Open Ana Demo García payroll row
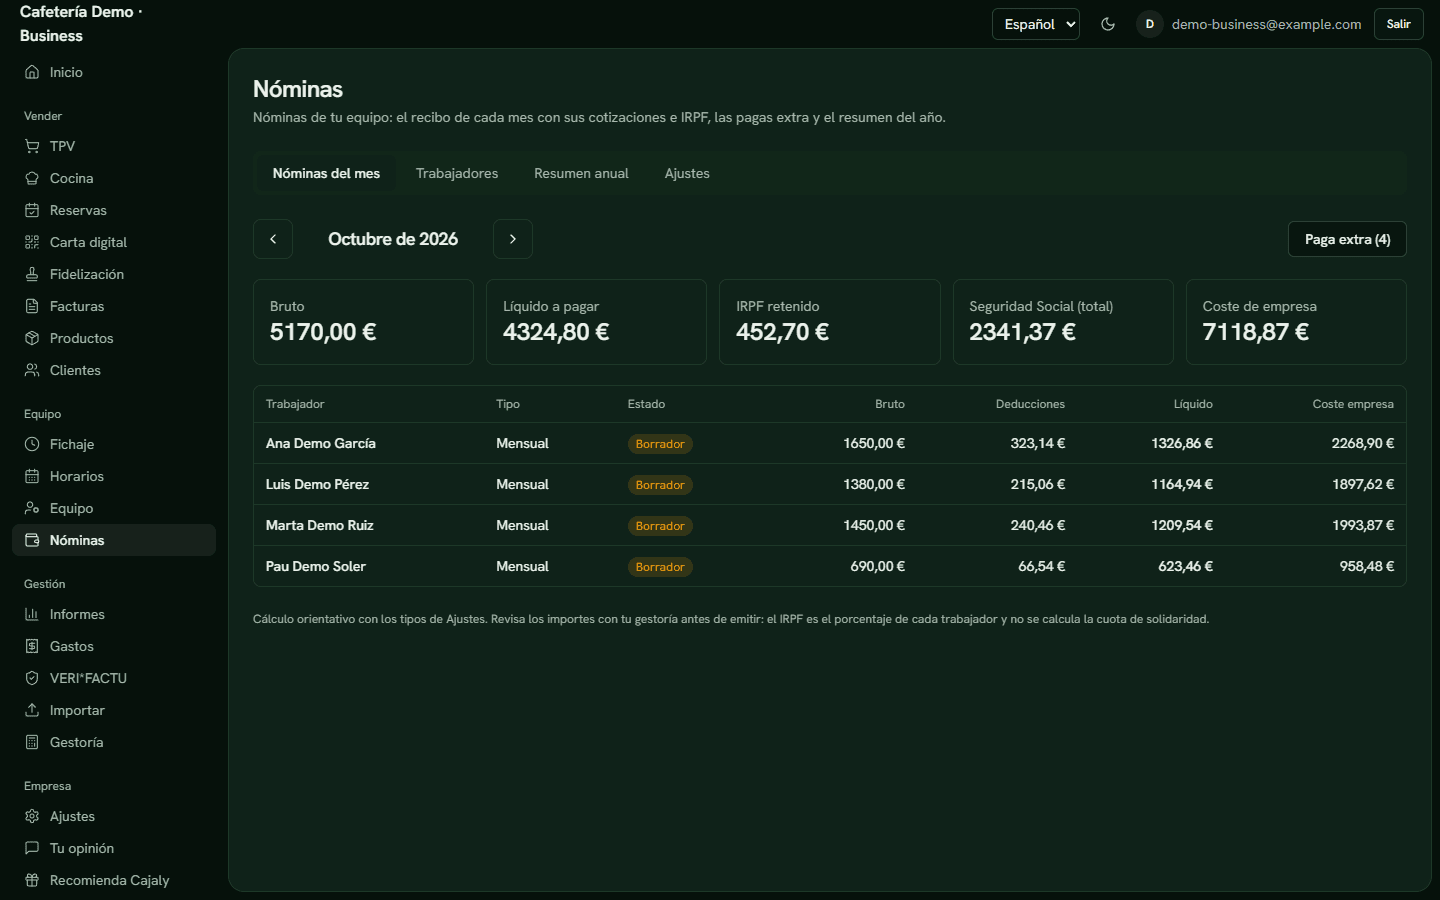This screenshot has height=900, width=1440. [x=830, y=443]
